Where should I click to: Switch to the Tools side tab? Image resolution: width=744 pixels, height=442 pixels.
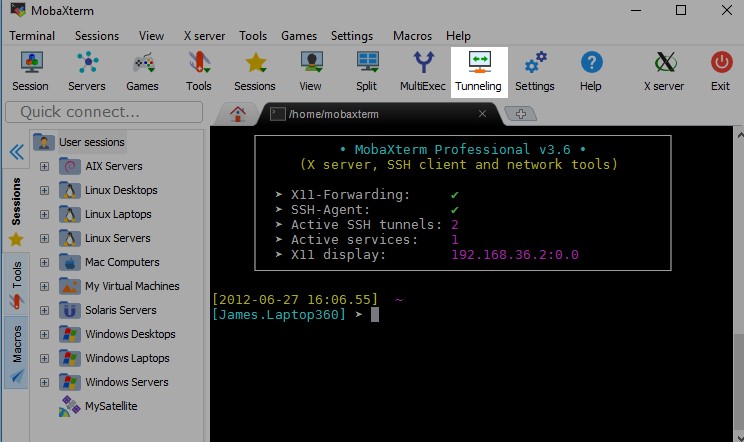point(16,282)
